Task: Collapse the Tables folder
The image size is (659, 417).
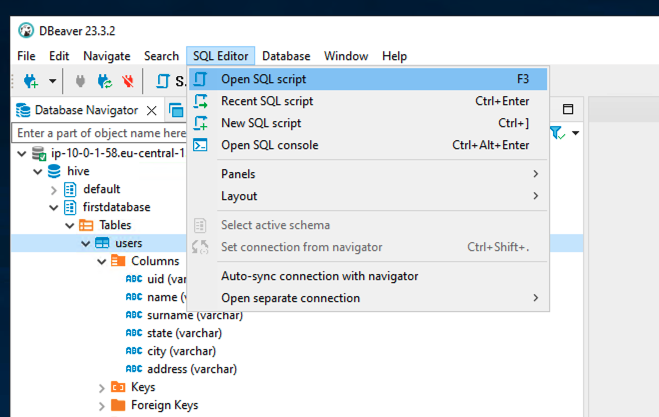Action: click(x=70, y=226)
